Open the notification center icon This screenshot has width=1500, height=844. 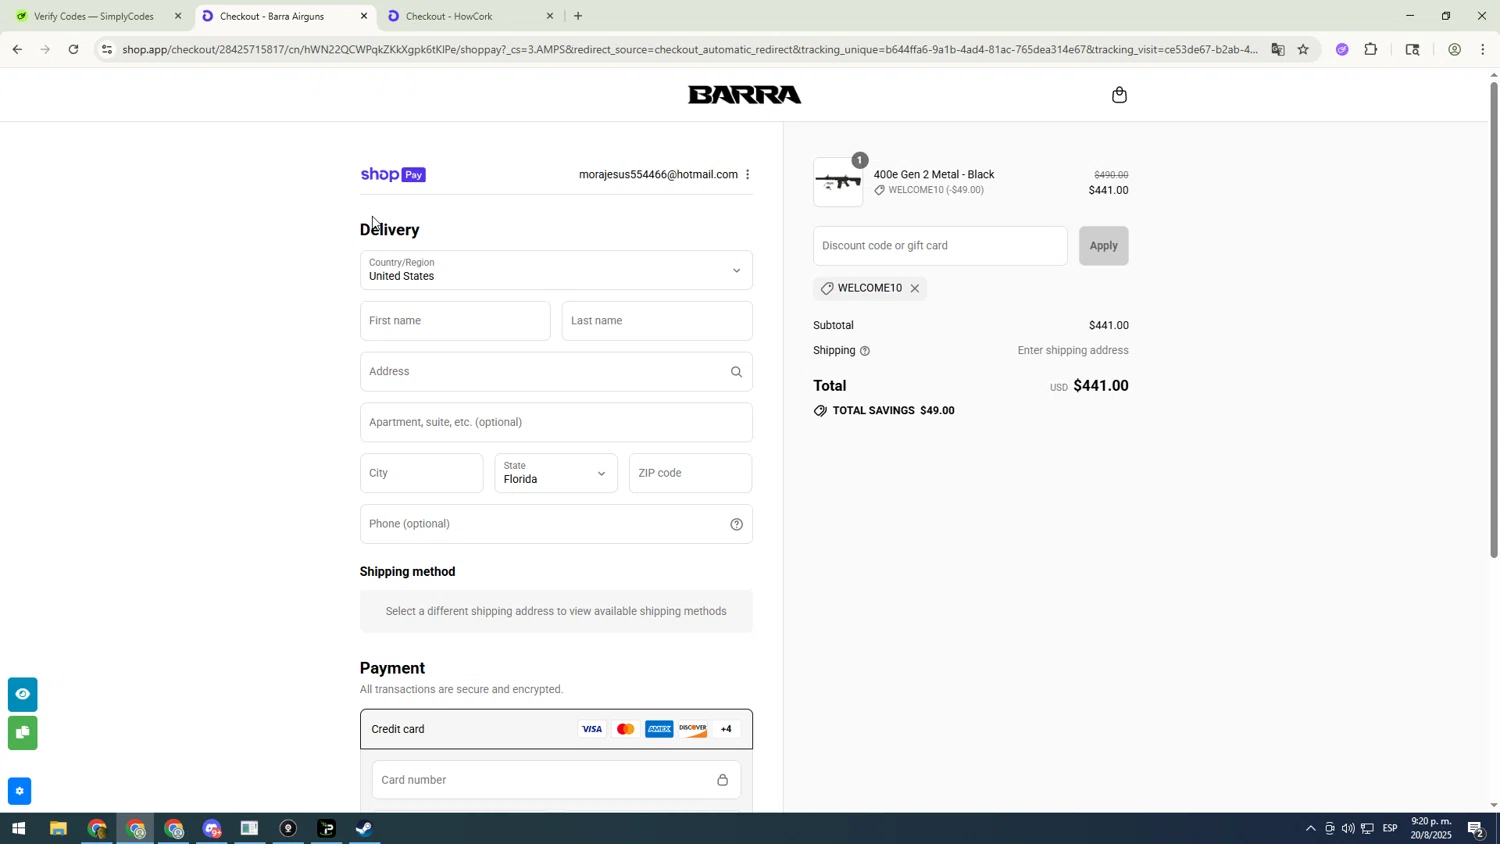click(1476, 829)
